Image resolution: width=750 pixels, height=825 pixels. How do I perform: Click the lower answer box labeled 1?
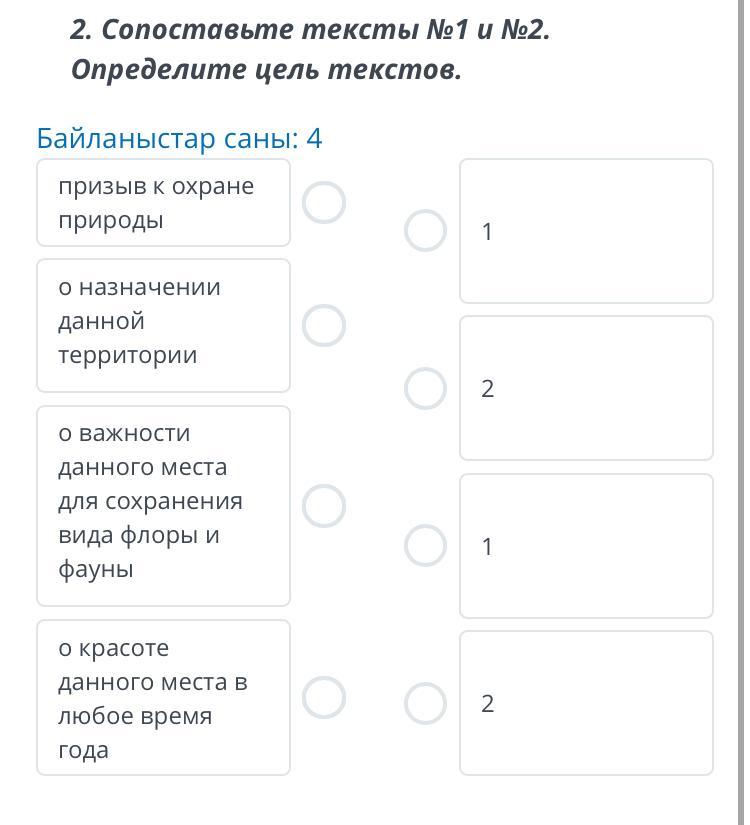coord(586,546)
